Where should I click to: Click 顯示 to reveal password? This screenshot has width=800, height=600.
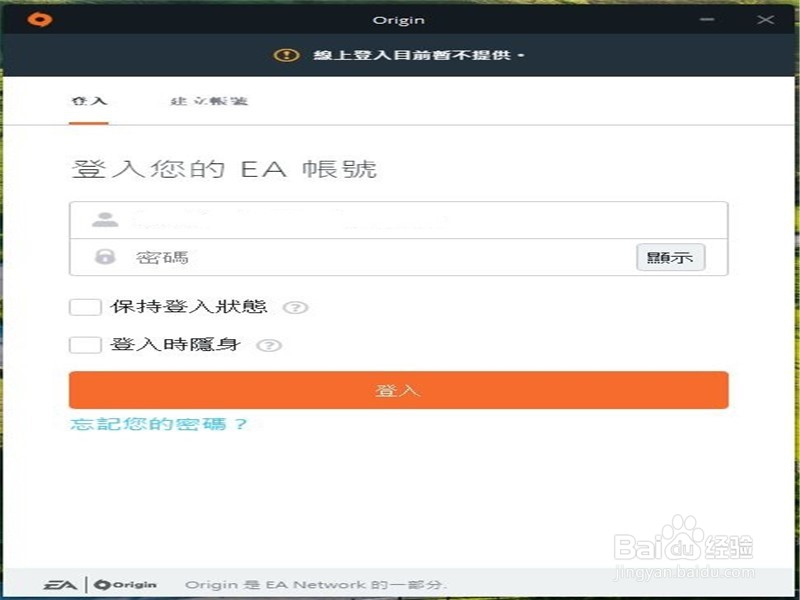tap(670, 257)
